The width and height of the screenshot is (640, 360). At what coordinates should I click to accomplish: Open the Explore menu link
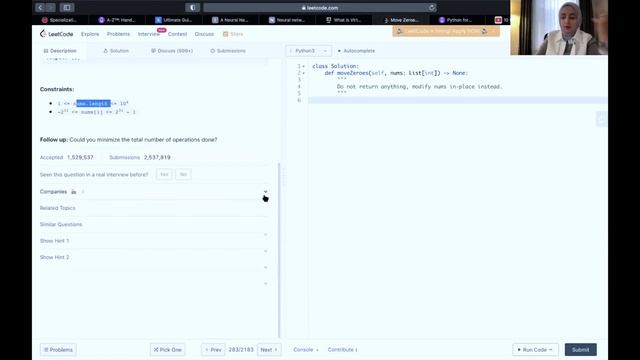pos(90,34)
